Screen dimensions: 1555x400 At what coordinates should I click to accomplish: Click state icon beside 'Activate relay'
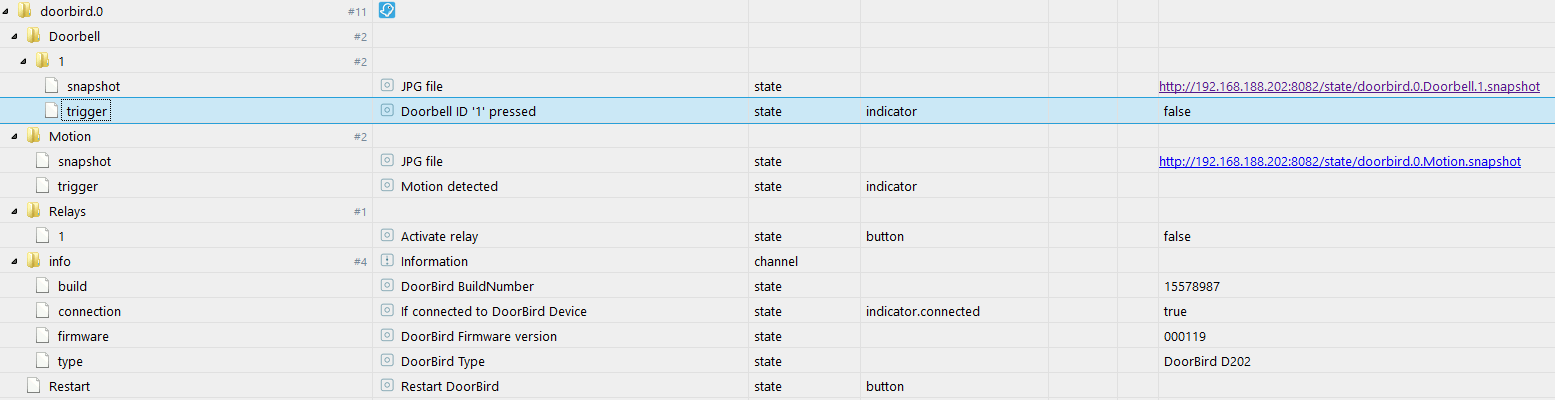coord(387,236)
